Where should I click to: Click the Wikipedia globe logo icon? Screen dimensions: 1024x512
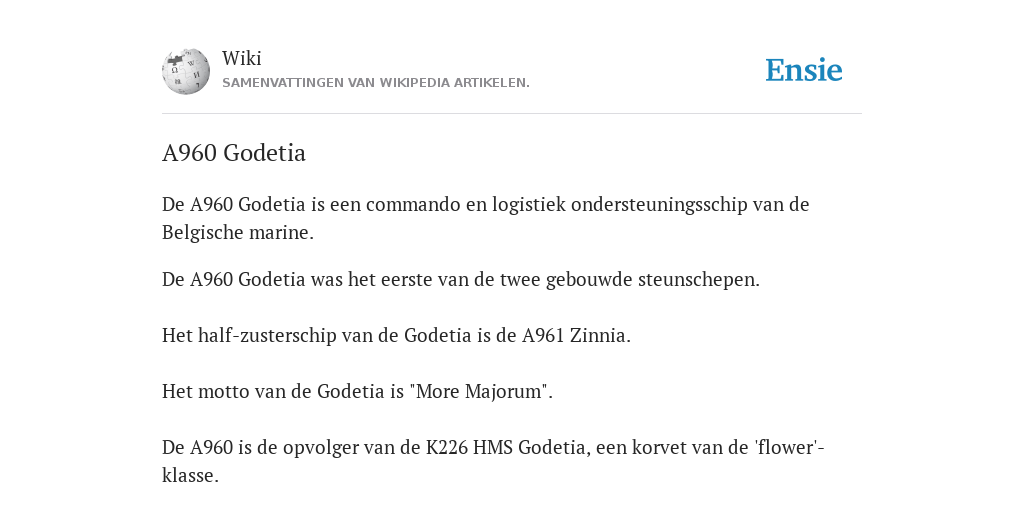(x=186, y=71)
